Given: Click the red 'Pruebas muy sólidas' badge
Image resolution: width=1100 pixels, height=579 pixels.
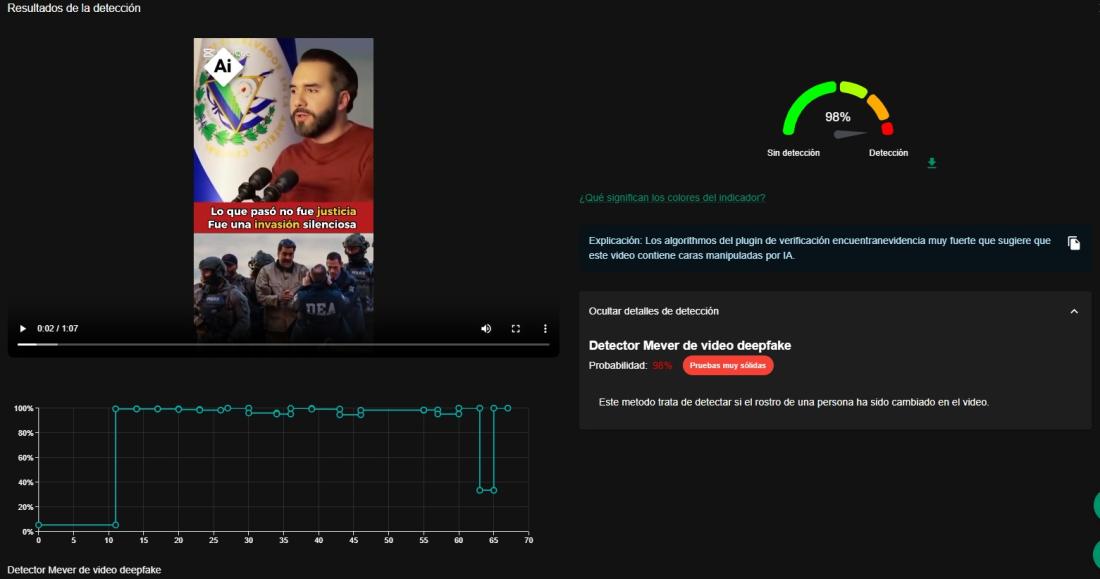Looking at the screenshot, I should [728, 366].
